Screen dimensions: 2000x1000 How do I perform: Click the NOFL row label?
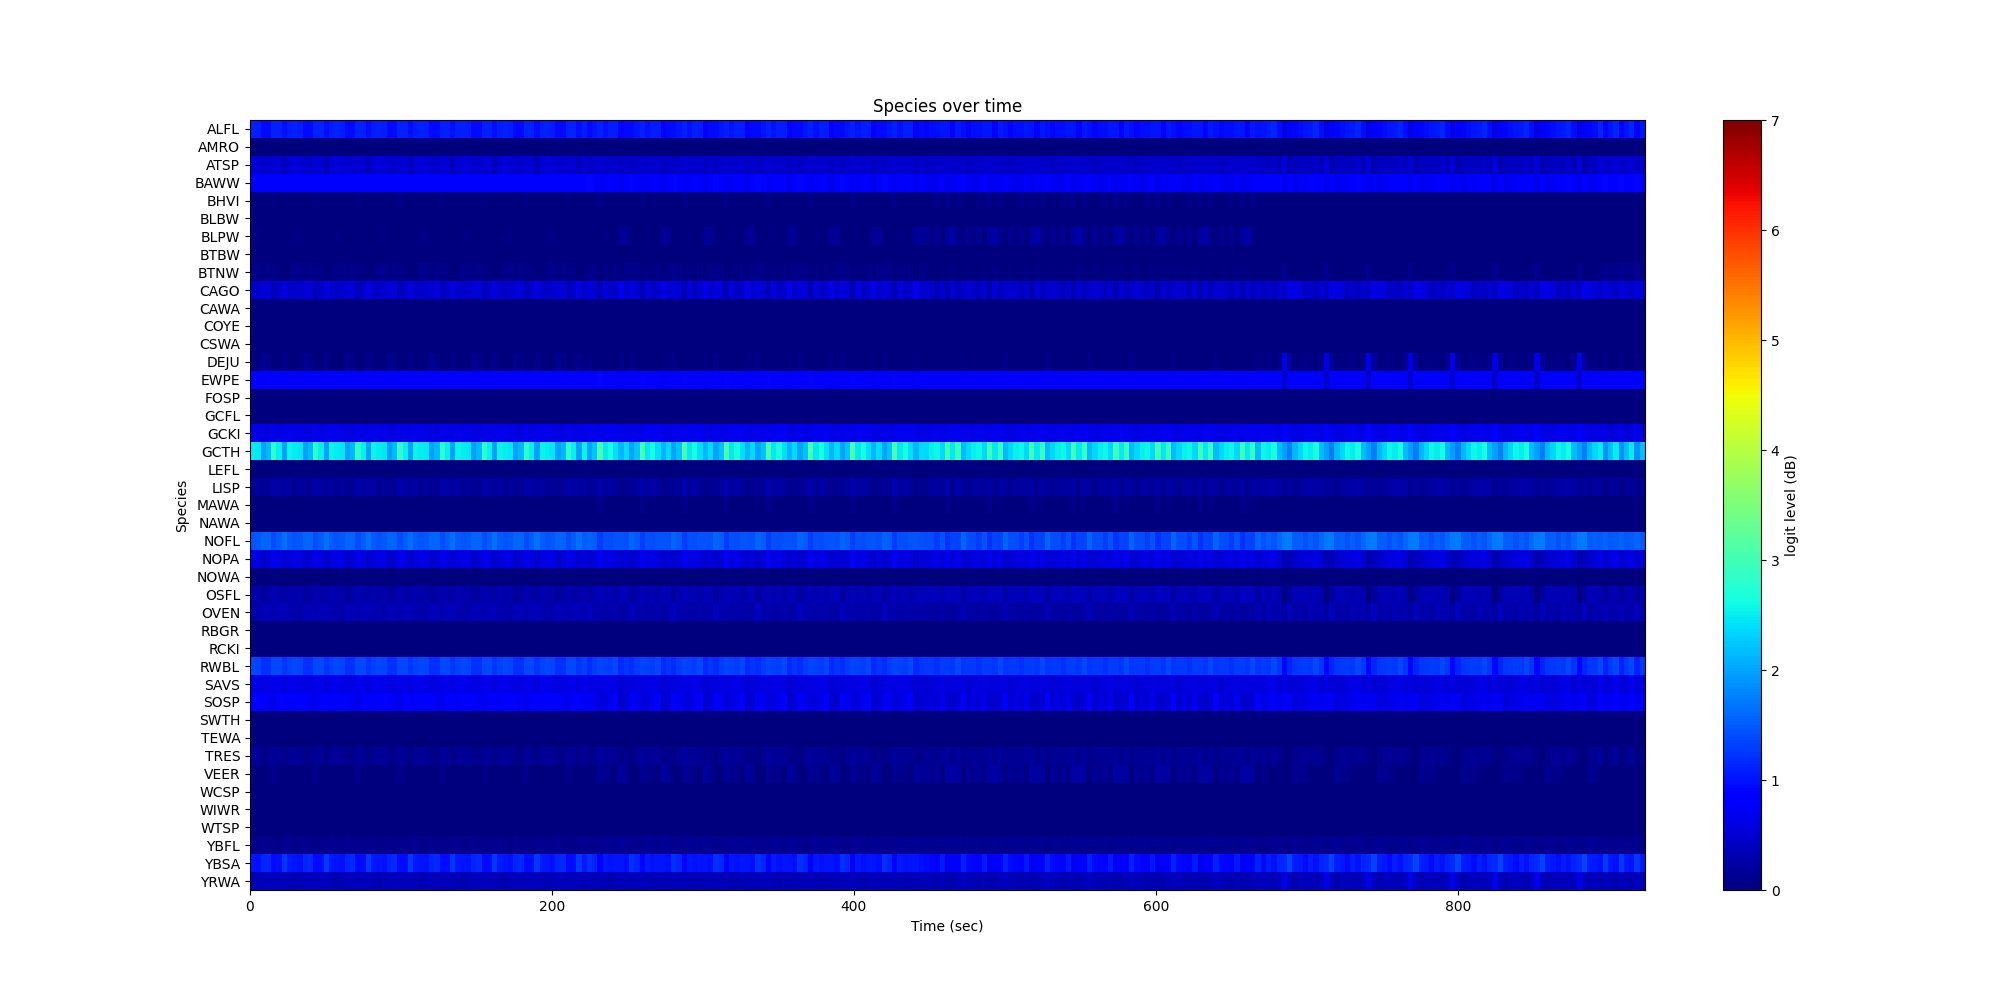coord(221,541)
